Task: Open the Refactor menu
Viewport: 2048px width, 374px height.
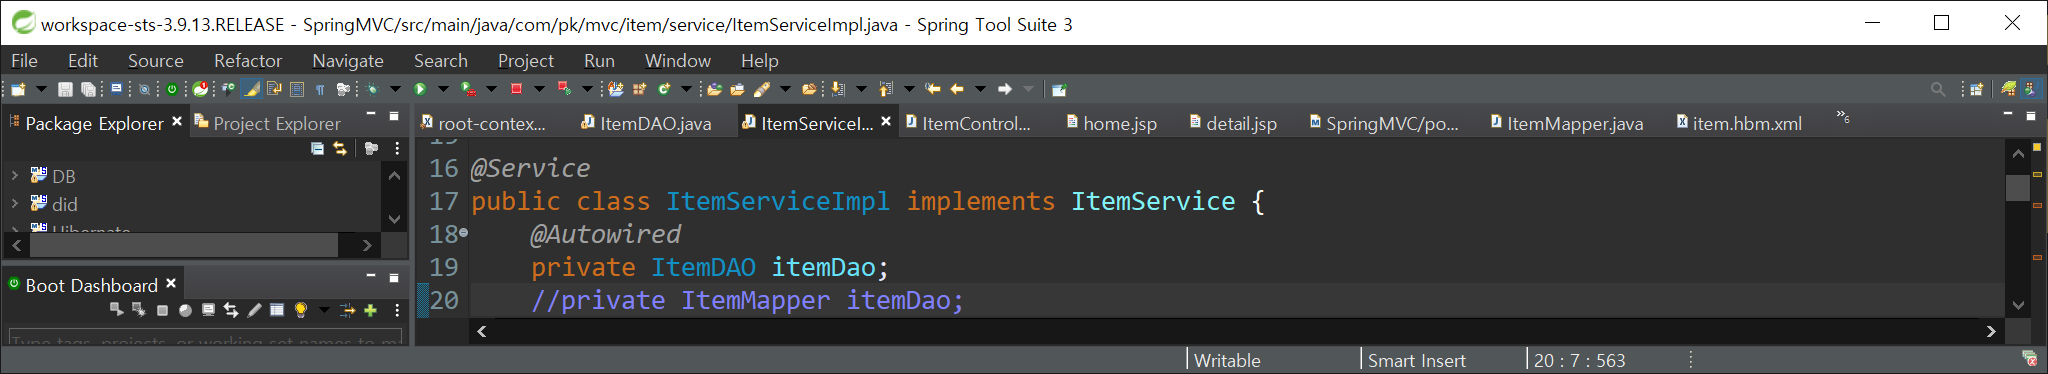Action: 248,60
